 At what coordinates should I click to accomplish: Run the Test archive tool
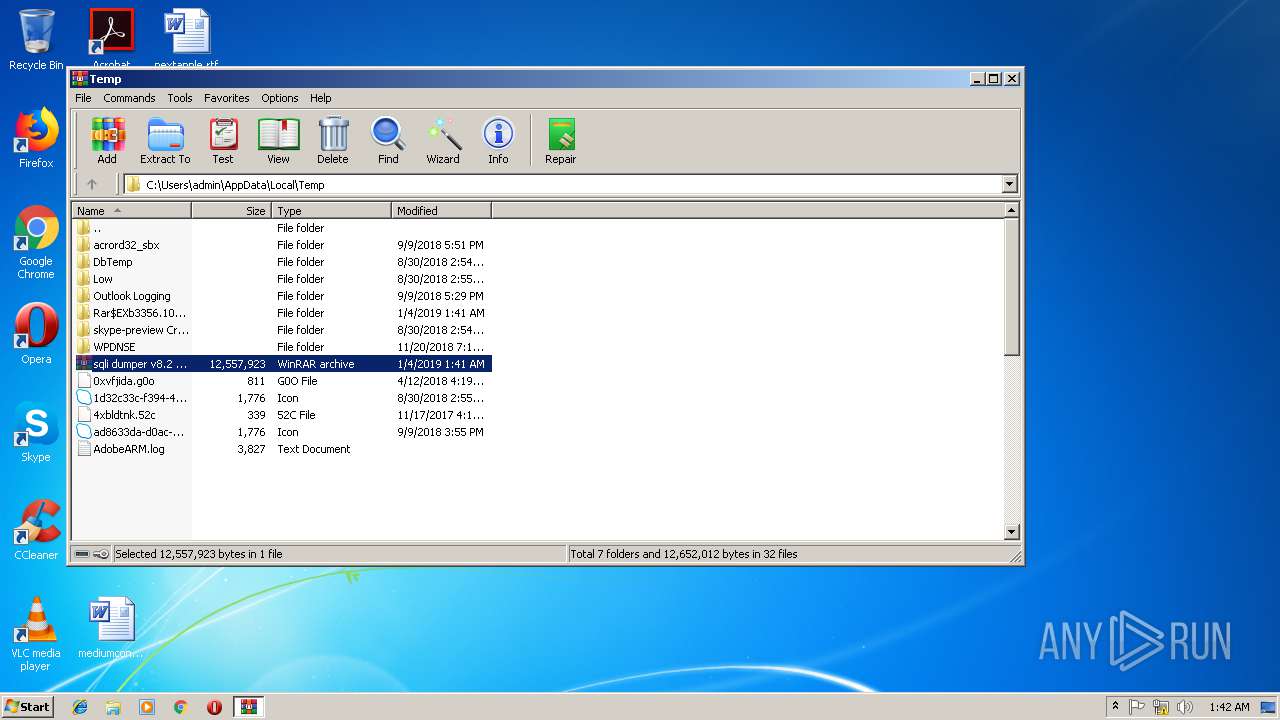223,140
